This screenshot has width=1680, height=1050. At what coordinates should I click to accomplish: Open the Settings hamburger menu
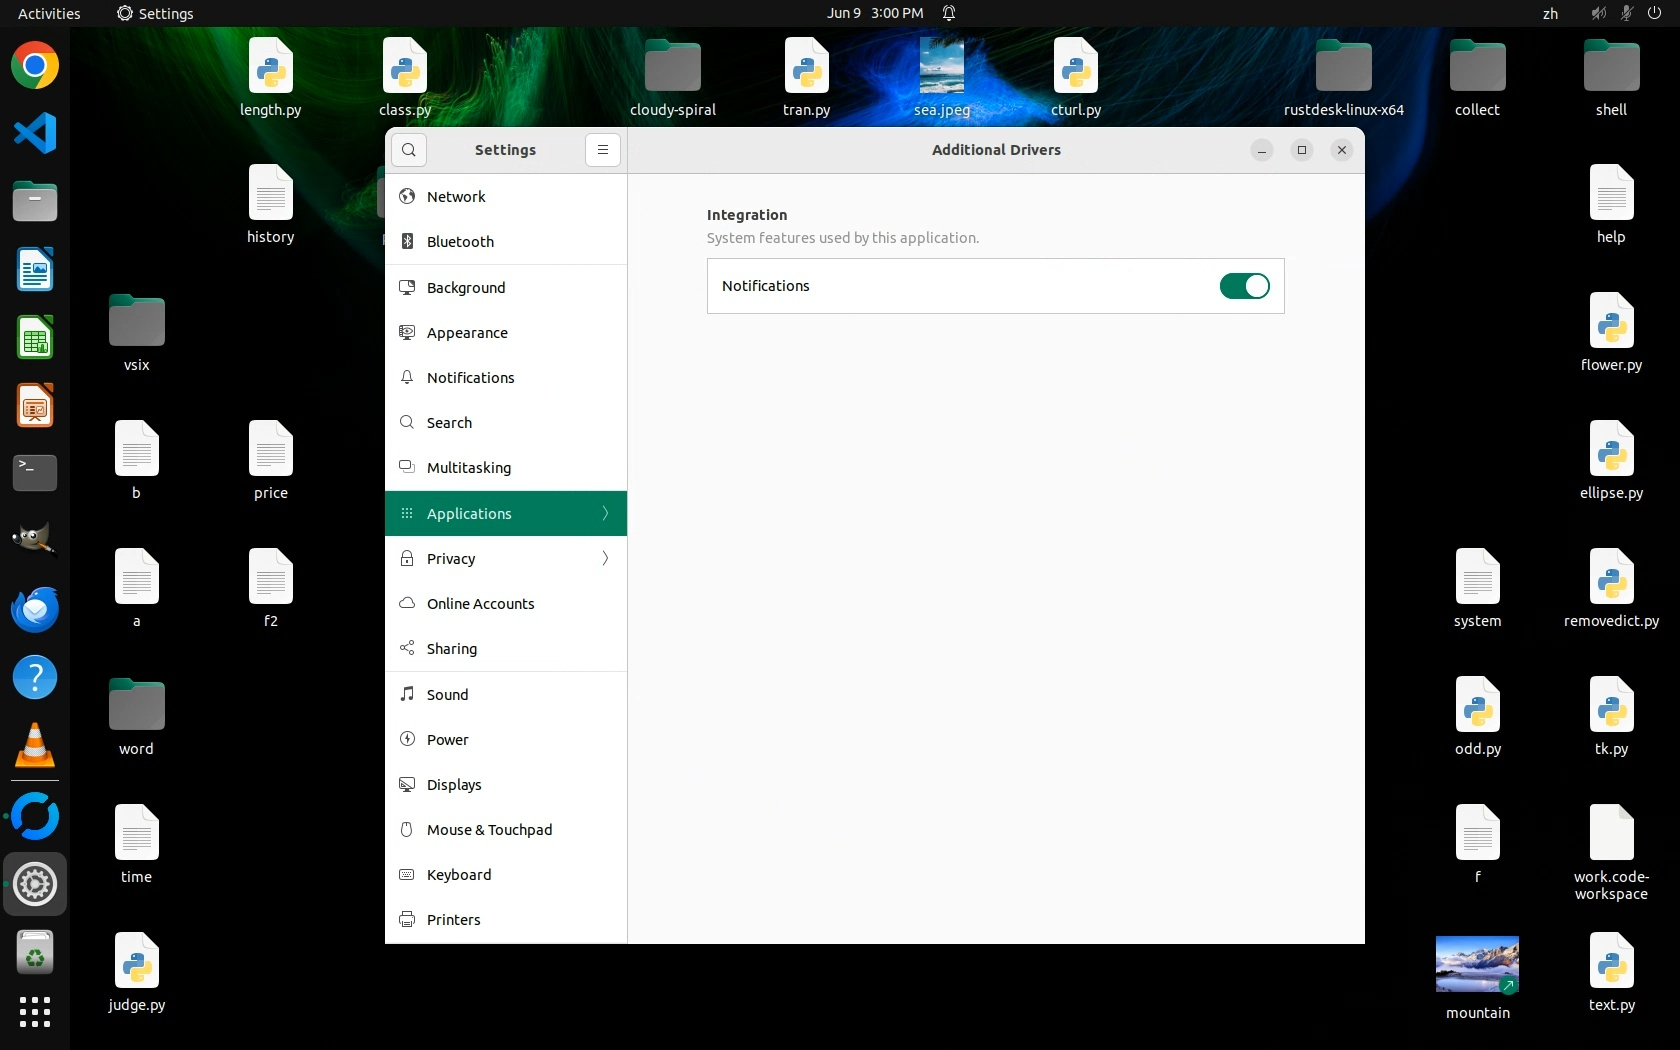pyautogui.click(x=602, y=150)
